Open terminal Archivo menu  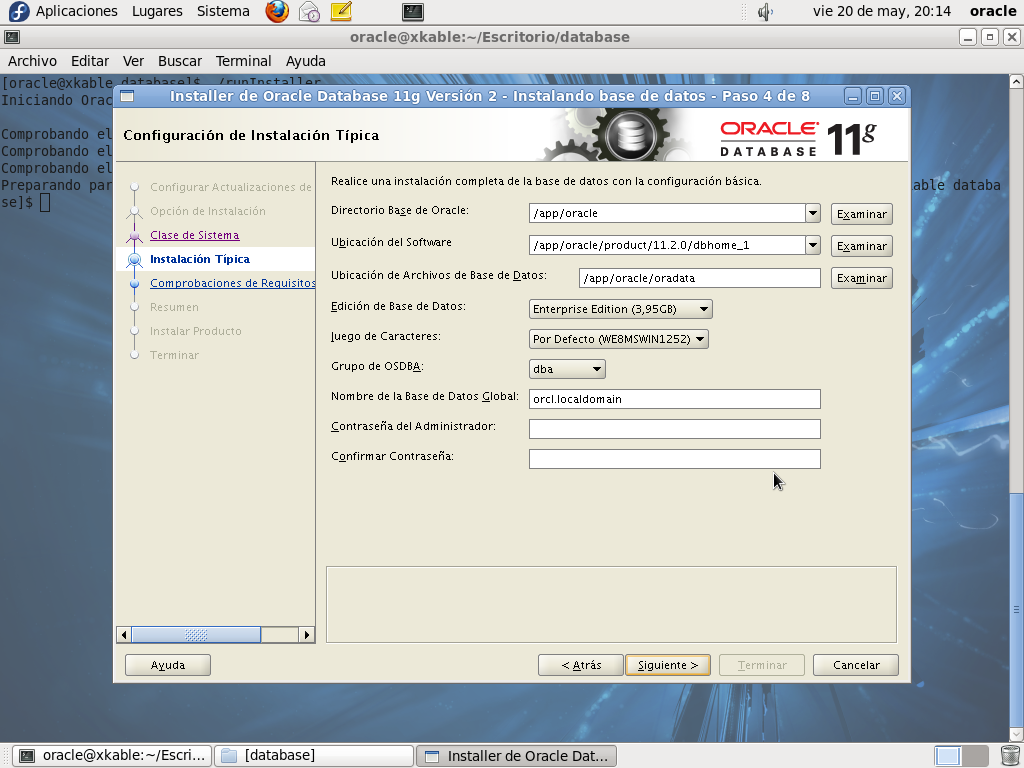point(33,61)
